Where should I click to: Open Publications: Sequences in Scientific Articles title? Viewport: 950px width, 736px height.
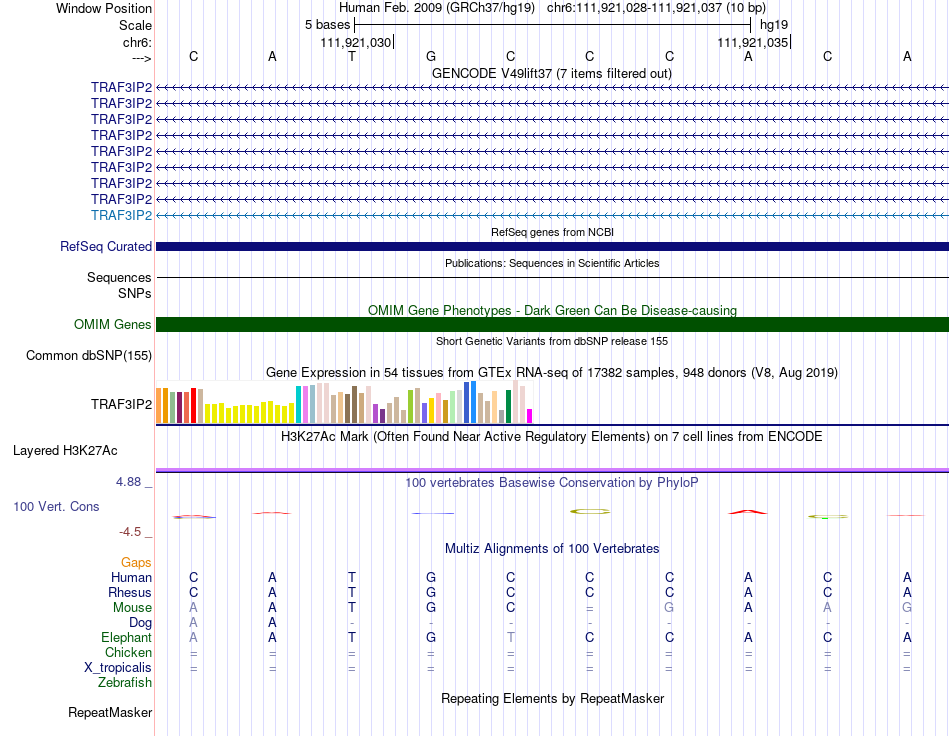pyautogui.click(x=552, y=263)
